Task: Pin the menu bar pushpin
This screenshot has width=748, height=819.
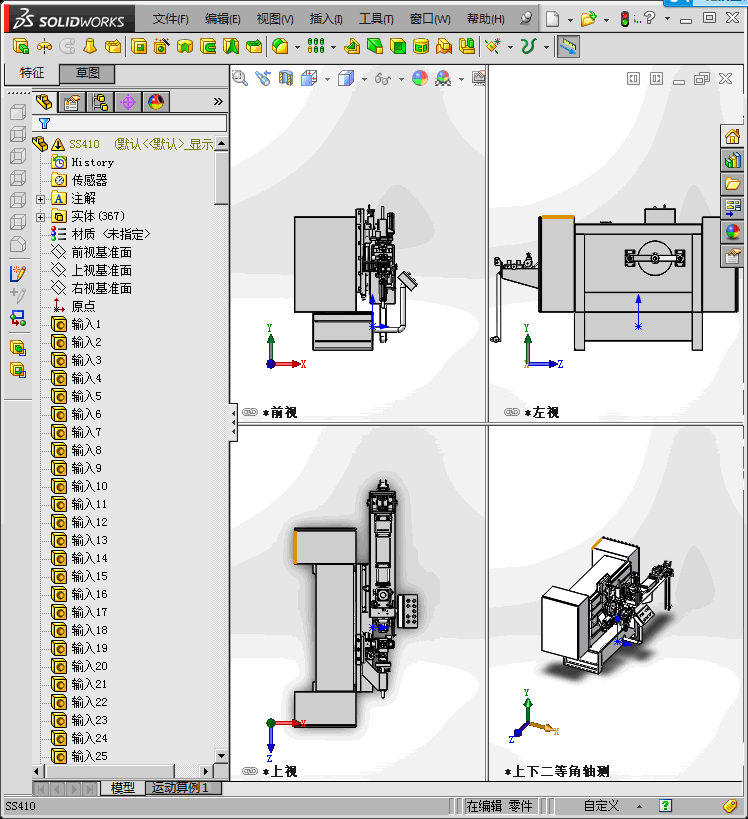Action: click(525, 19)
